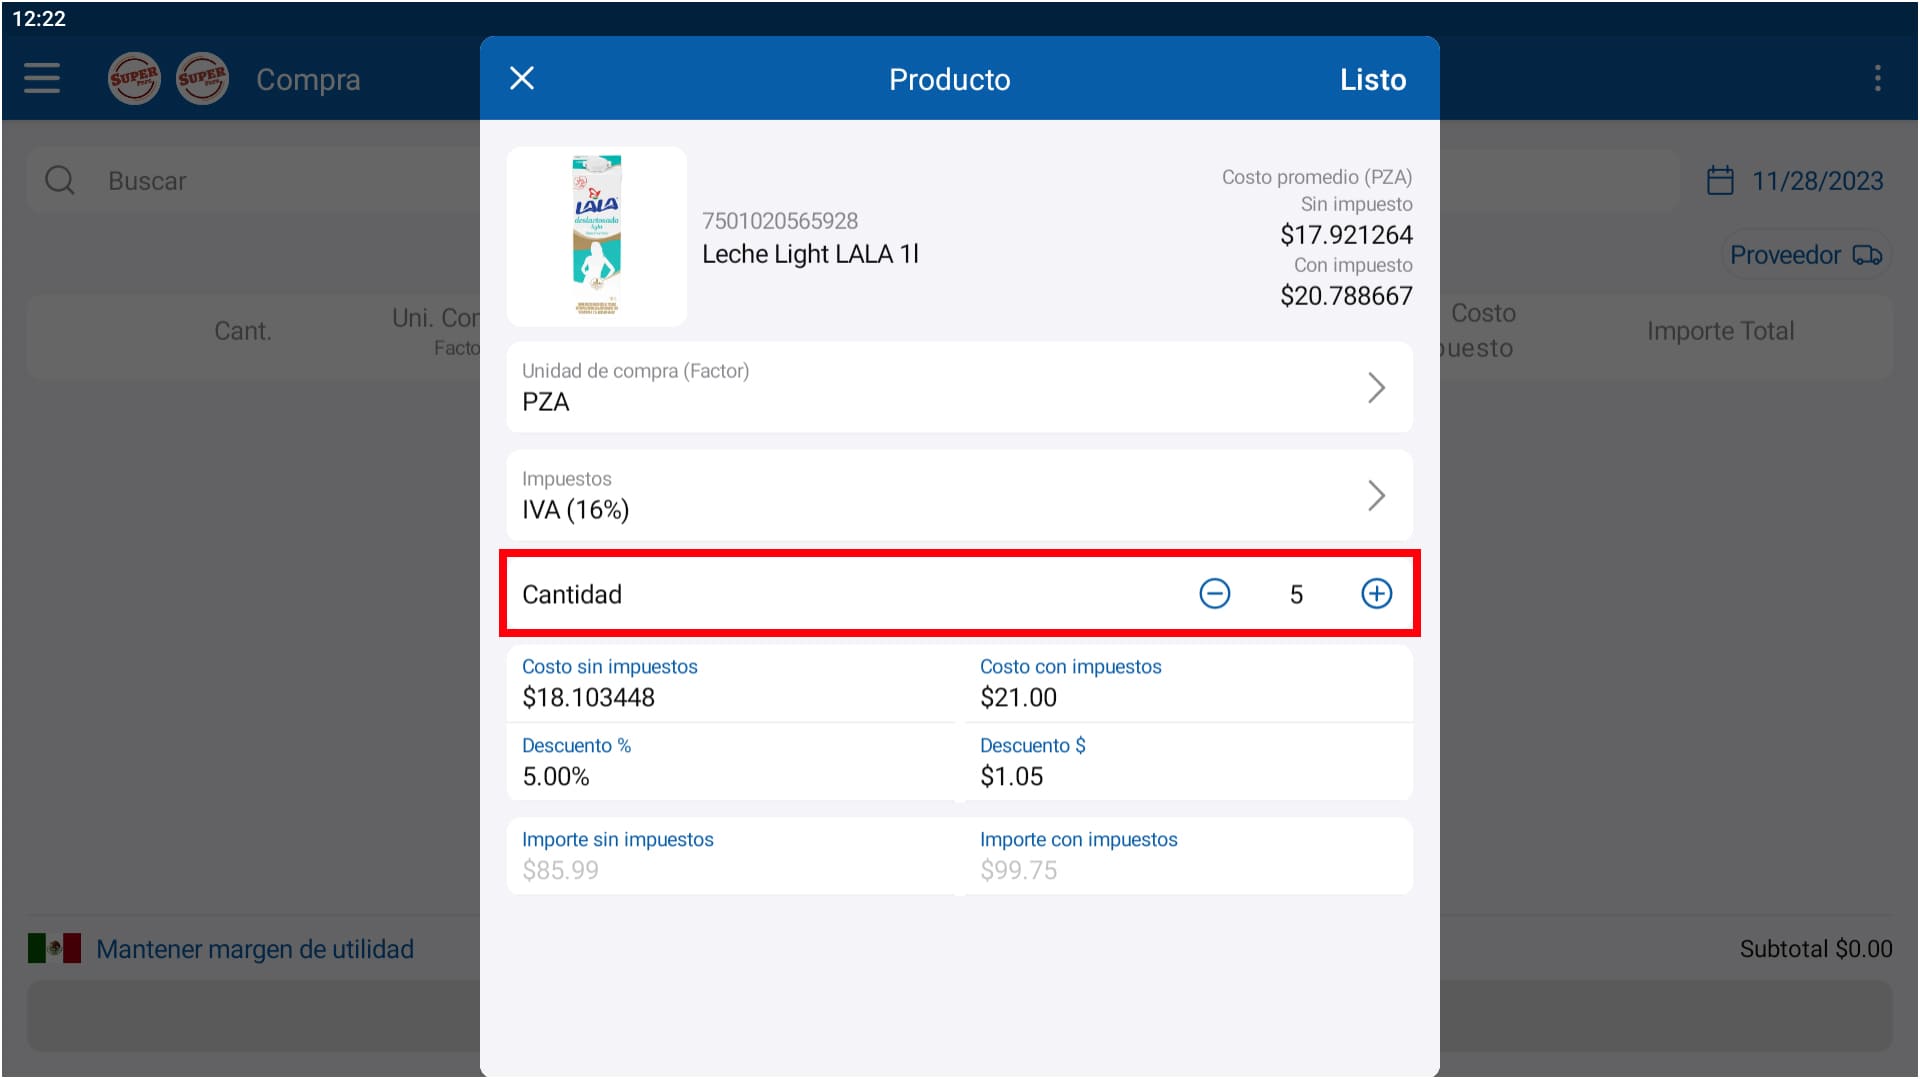Click the Leche Light LALA product image
This screenshot has width=1920, height=1079.
(x=597, y=237)
